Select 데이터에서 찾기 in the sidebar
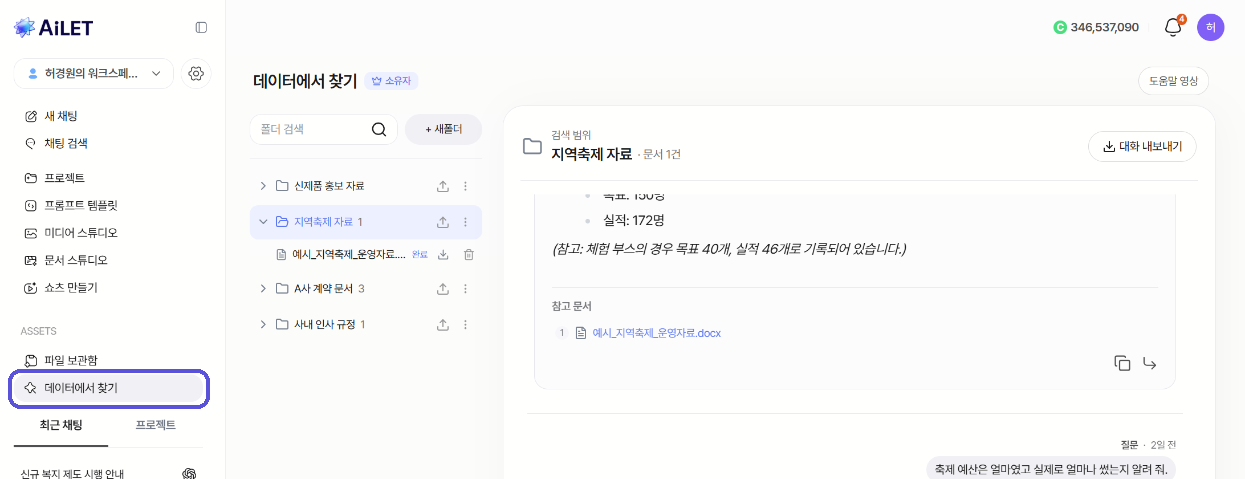Image resolution: width=1245 pixels, height=479 pixels. [x=109, y=388]
